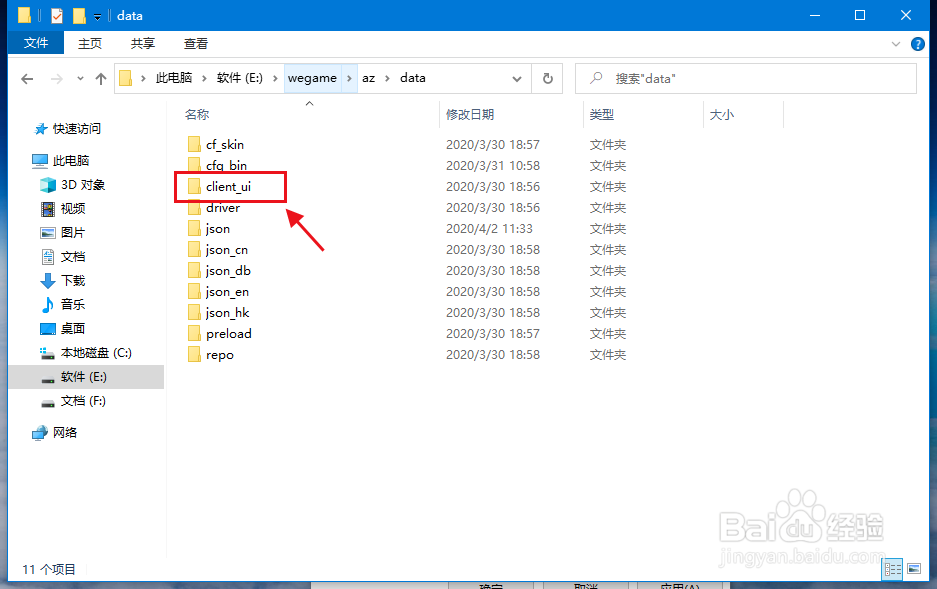
Task: Click the Up one level arrow
Action: point(100,77)
